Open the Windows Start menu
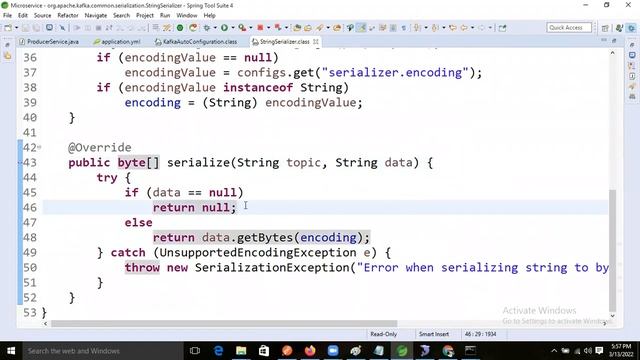Image resolution: width=640 pixels, height=360 pixels. pos(11,351)
